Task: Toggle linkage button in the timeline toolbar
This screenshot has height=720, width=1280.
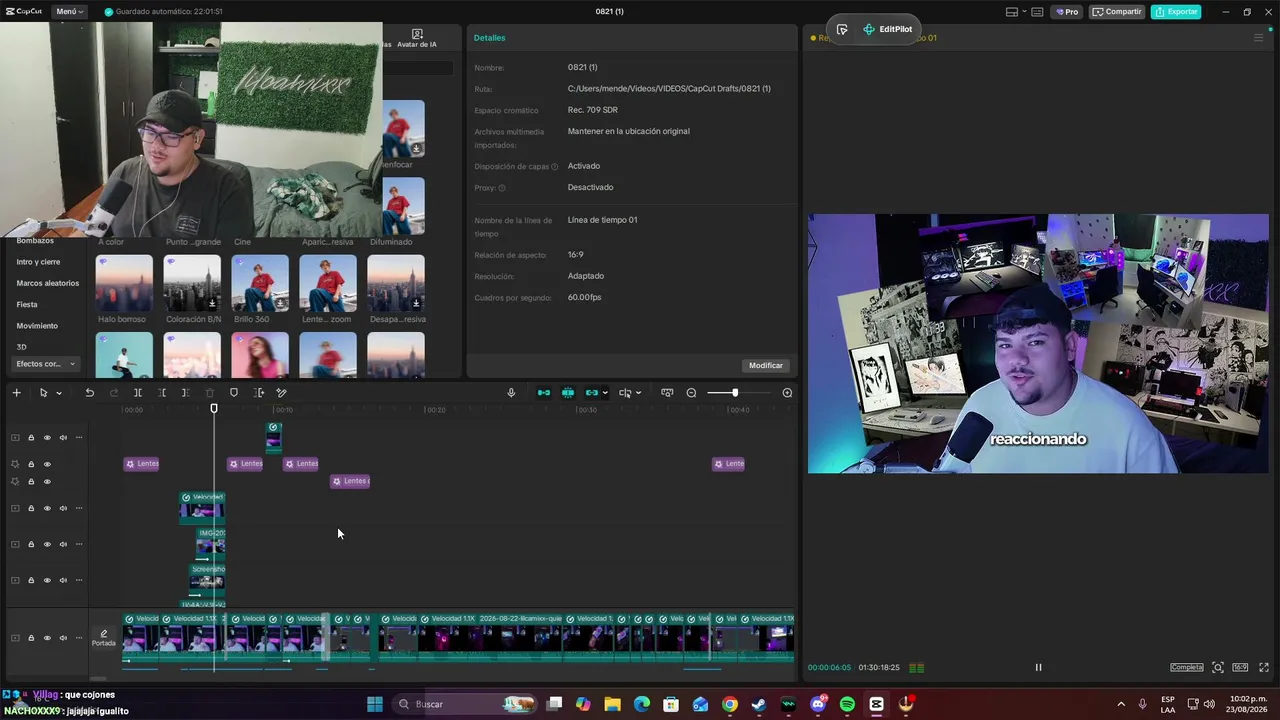Action: point(591,393)
